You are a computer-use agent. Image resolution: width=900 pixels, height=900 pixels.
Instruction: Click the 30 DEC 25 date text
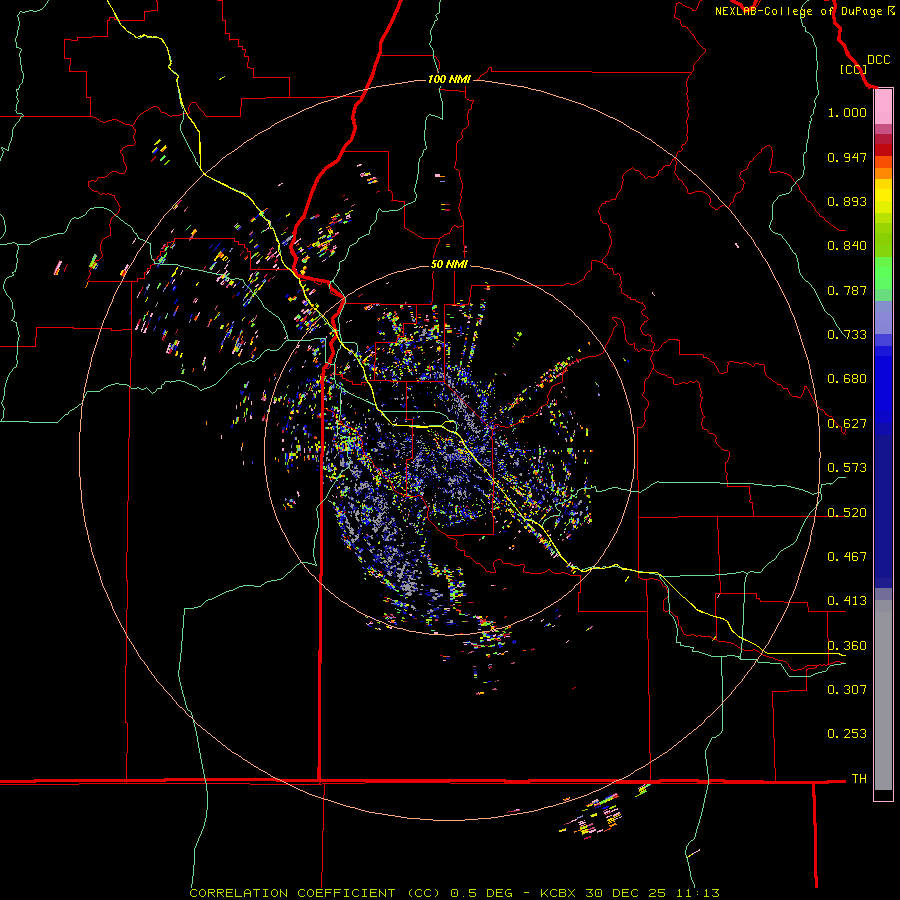[x=625, y=893]
